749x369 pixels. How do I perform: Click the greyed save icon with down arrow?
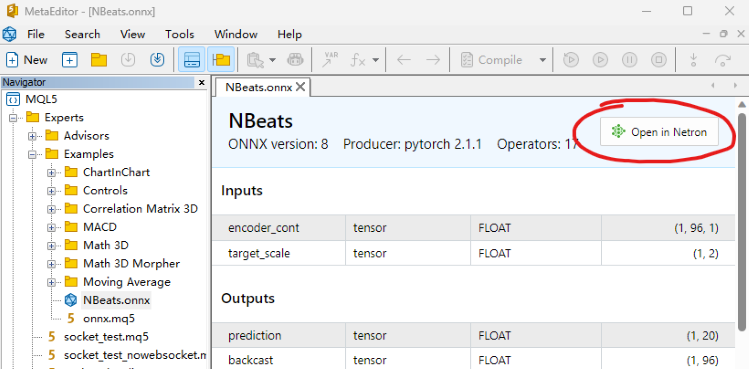click(128, 60)
